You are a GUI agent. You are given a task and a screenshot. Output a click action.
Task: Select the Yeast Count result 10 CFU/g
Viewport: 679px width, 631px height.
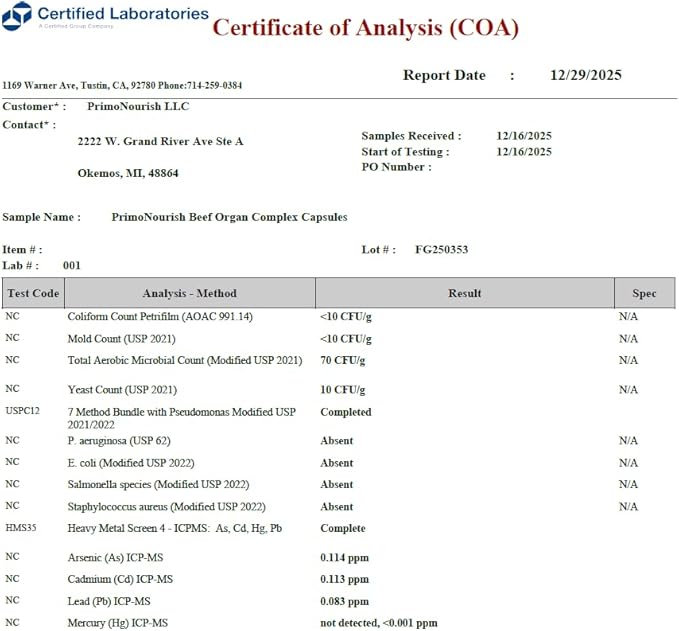click(343, 390)
